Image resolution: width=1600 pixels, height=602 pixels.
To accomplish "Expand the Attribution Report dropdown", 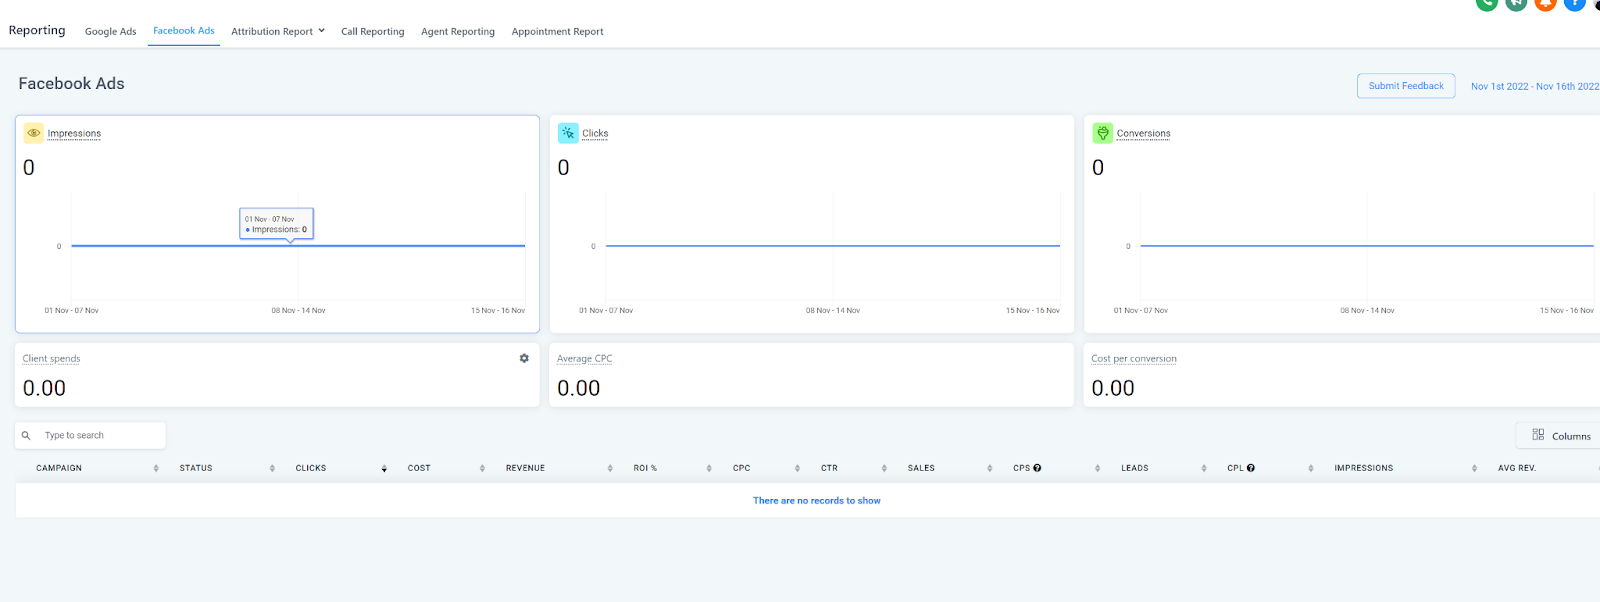I will click(x=278, y=31).
